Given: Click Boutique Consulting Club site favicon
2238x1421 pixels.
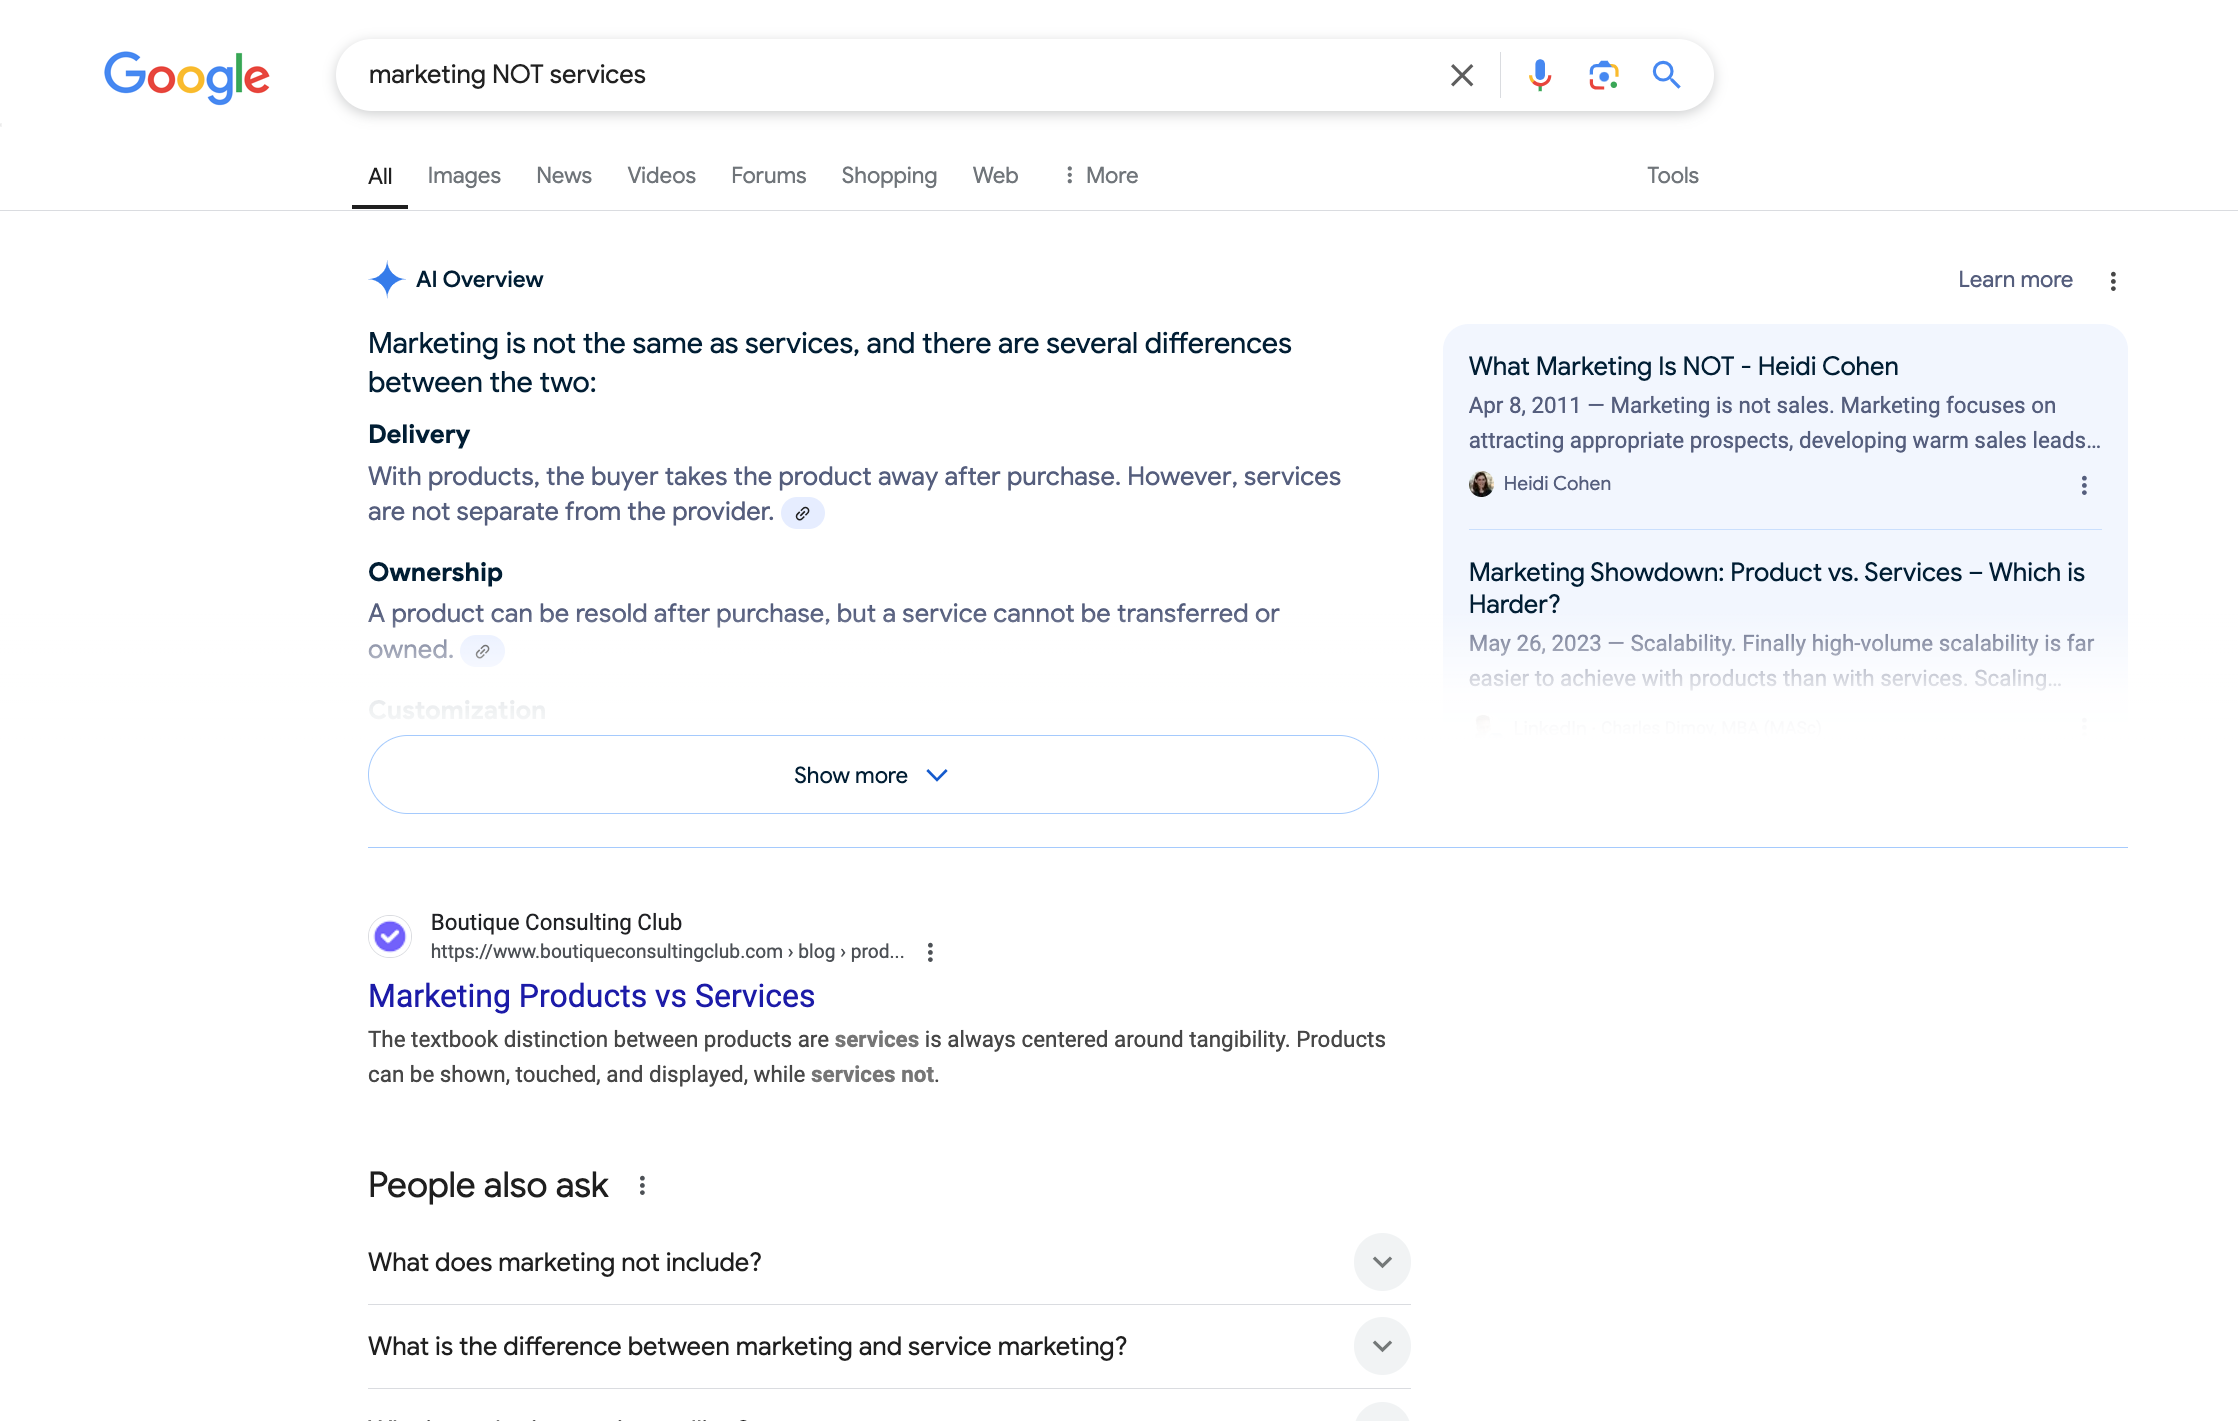Looking at the screenshot, I should (390, 936).
